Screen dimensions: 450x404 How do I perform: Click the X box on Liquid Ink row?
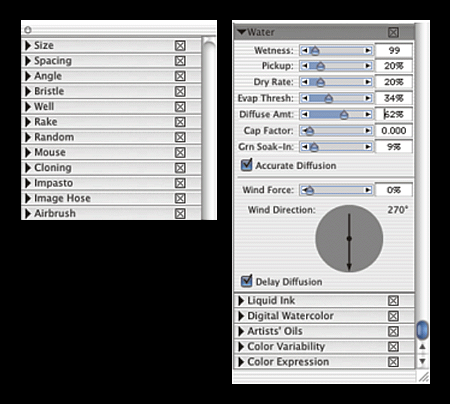point(393,301)
